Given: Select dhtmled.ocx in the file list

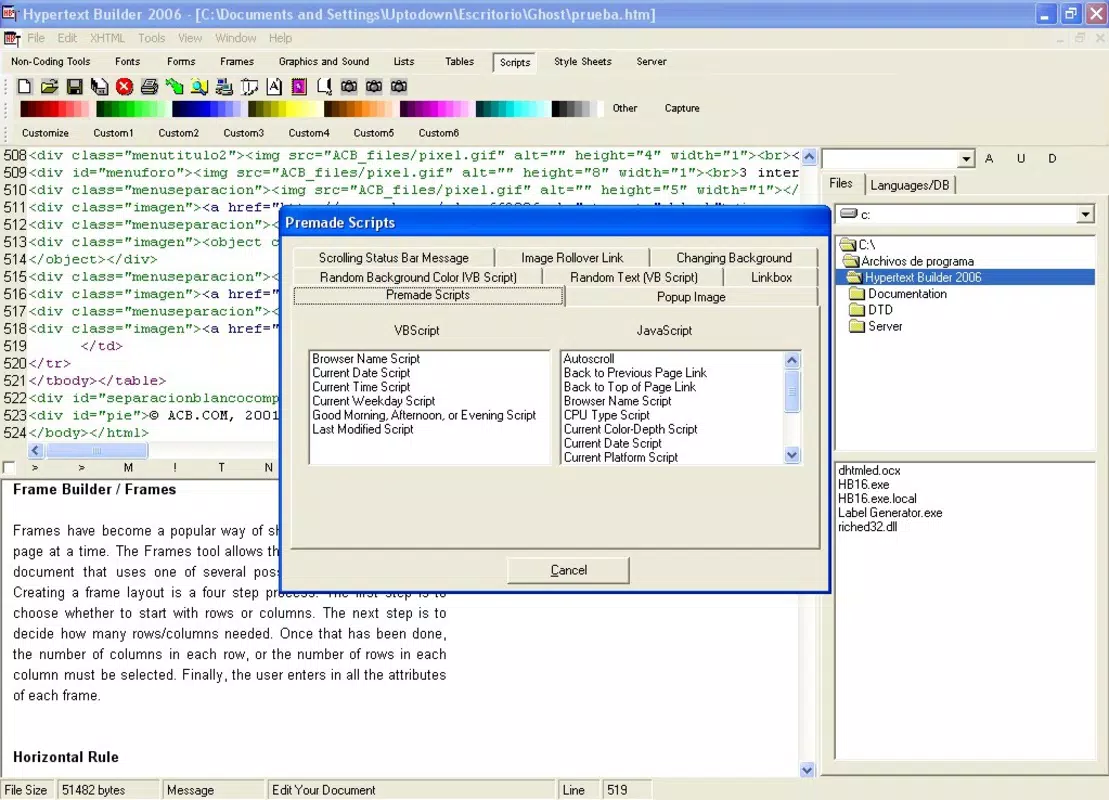Looking at the screenshot, I should pyautogui.click(x=869, y=470).
